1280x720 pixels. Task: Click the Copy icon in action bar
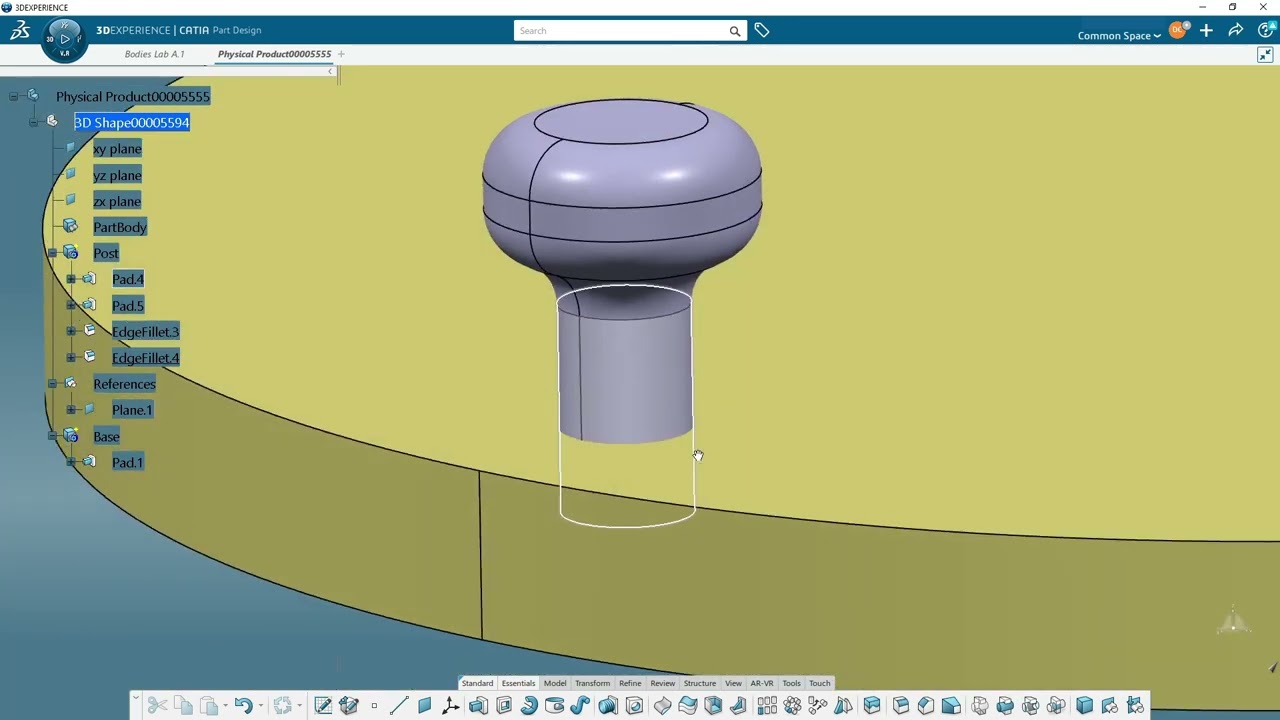tap(184, 706)
